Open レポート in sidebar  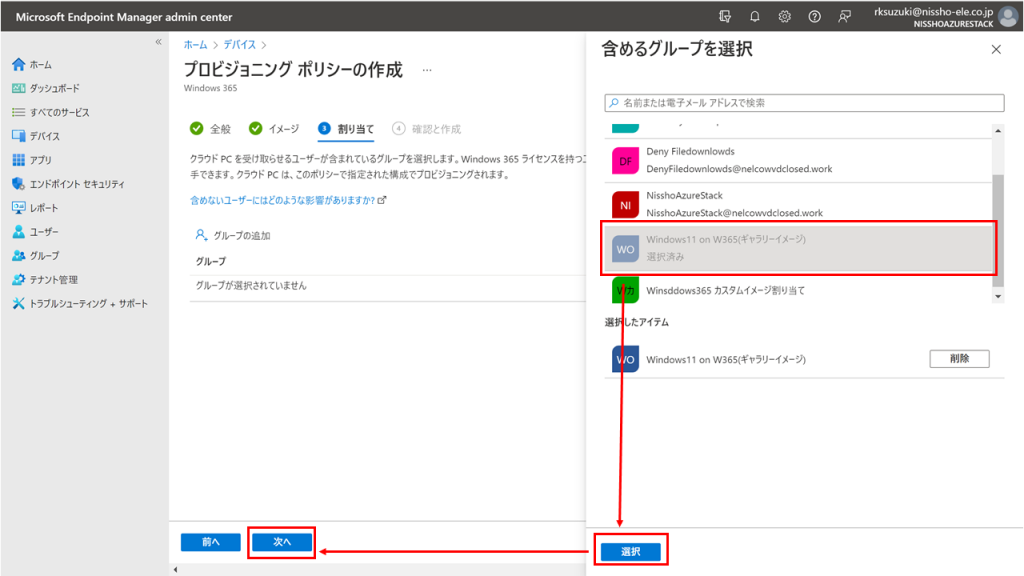point(35,208)
